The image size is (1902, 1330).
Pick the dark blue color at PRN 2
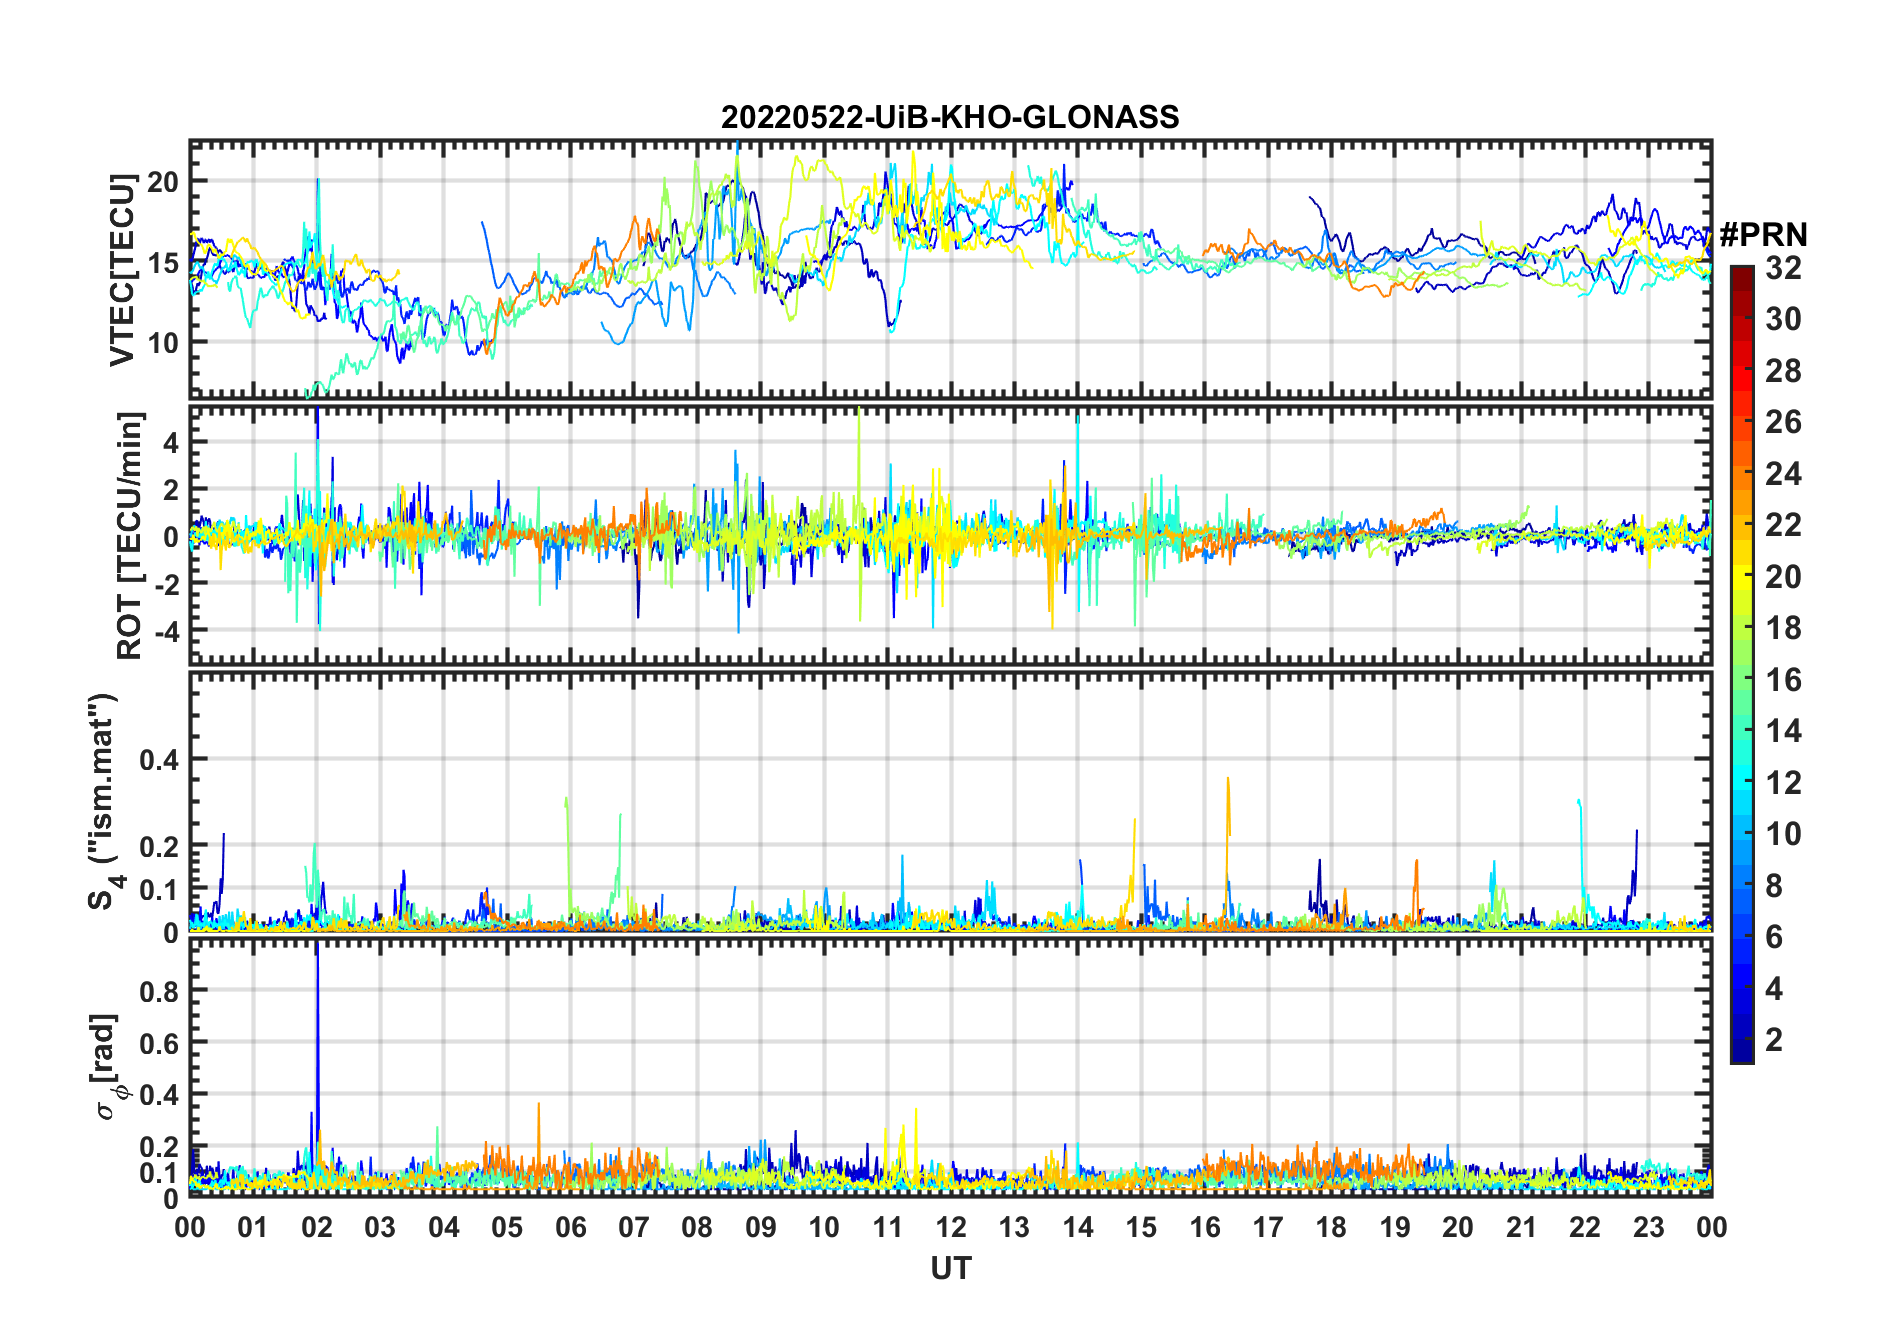[x=1741, y=1040]
